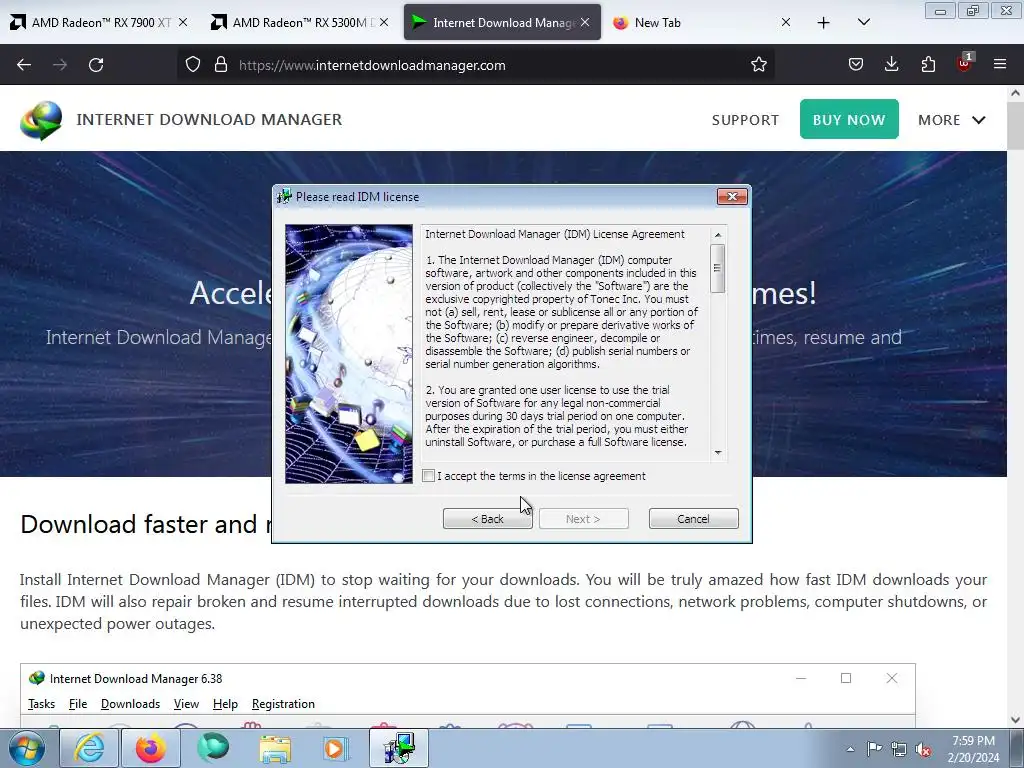The width and height of the screenshot is (1024, 768).
Task: Click the Tasks menu in IDM preview
Action: click(x=42, y=704)
